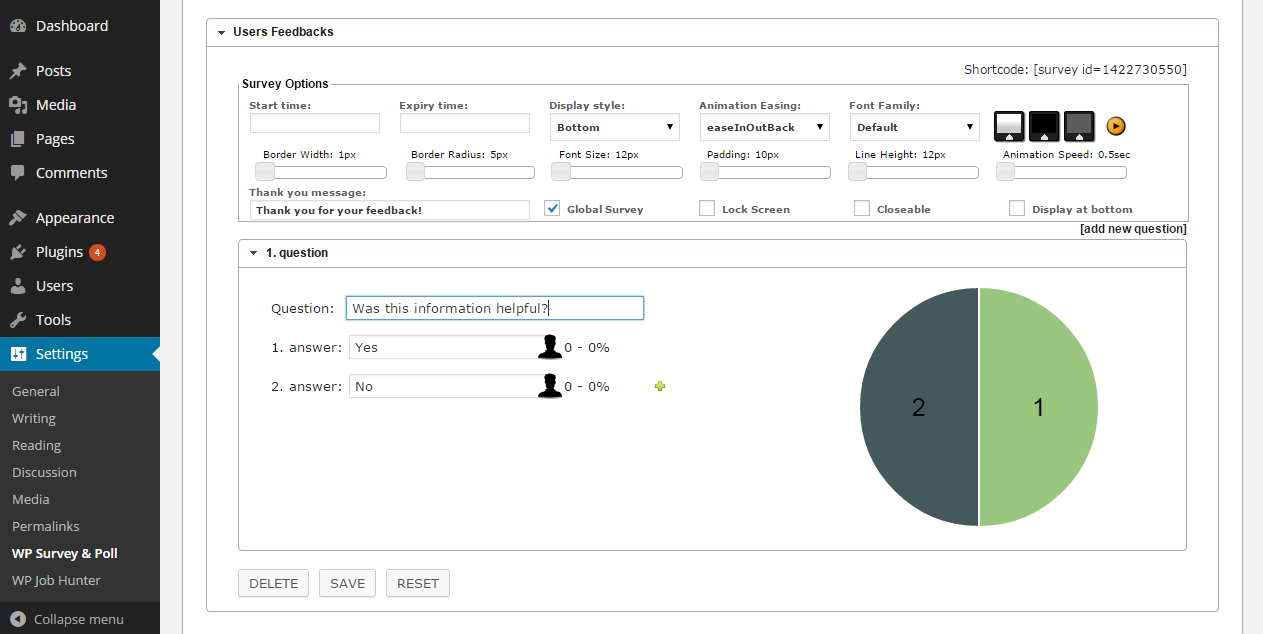The height and width of the screenshot is (634, 1263).
Task: Click the Thank you message field
Action: pos(390,210)
